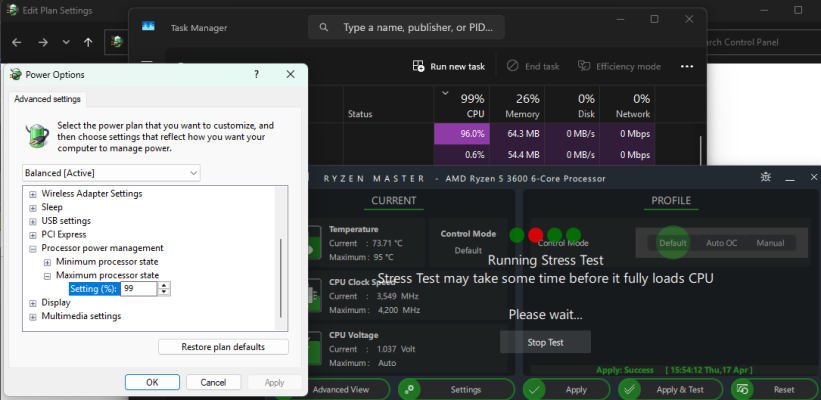
Task: Switch to CURRENT tab in Ryzen Master
Action: click(394, 201)
